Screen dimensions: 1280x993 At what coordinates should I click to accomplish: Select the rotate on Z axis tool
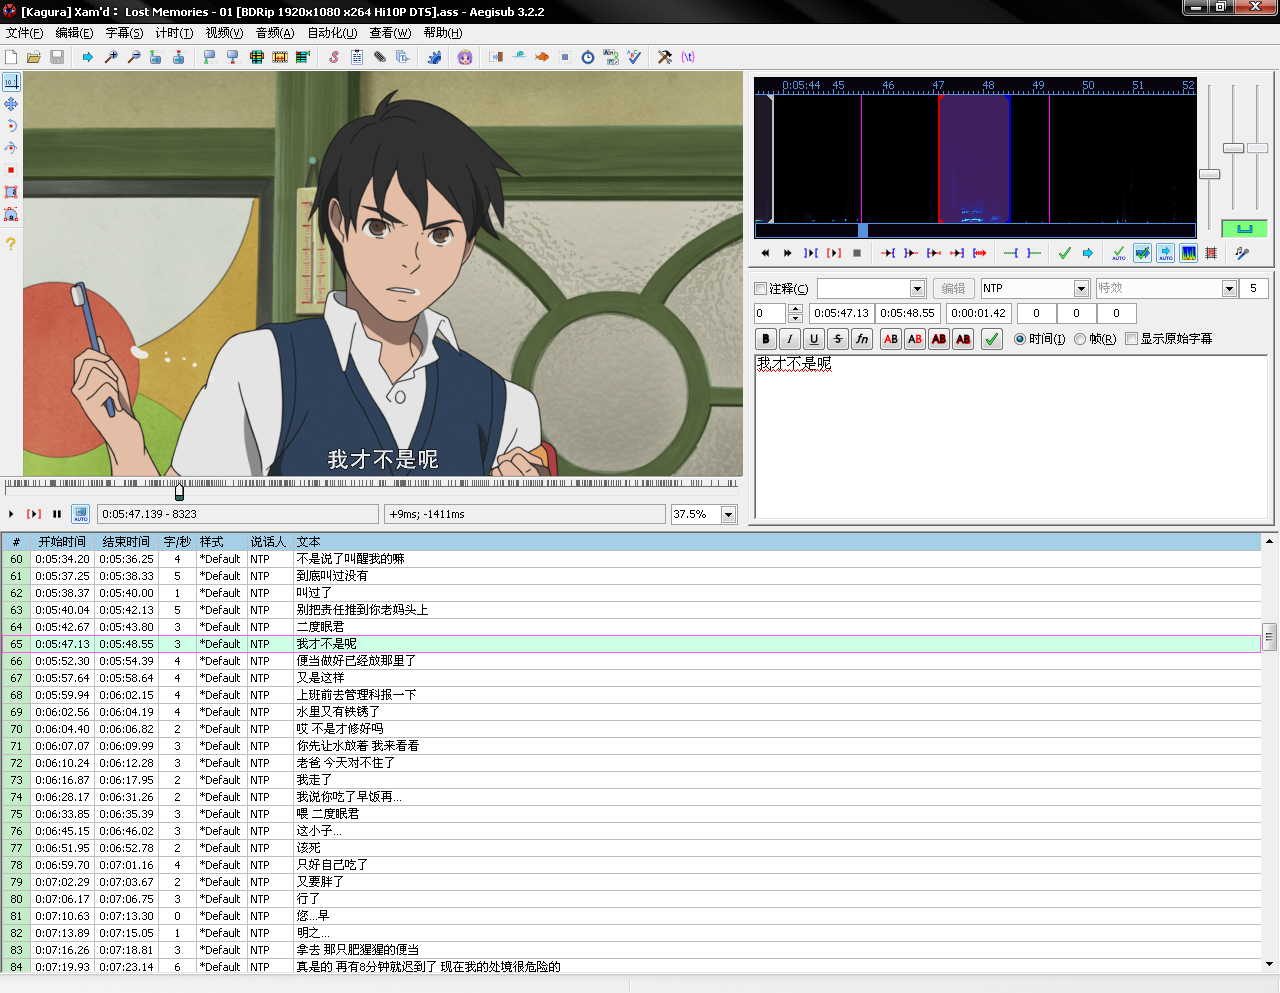pos(11,126)
